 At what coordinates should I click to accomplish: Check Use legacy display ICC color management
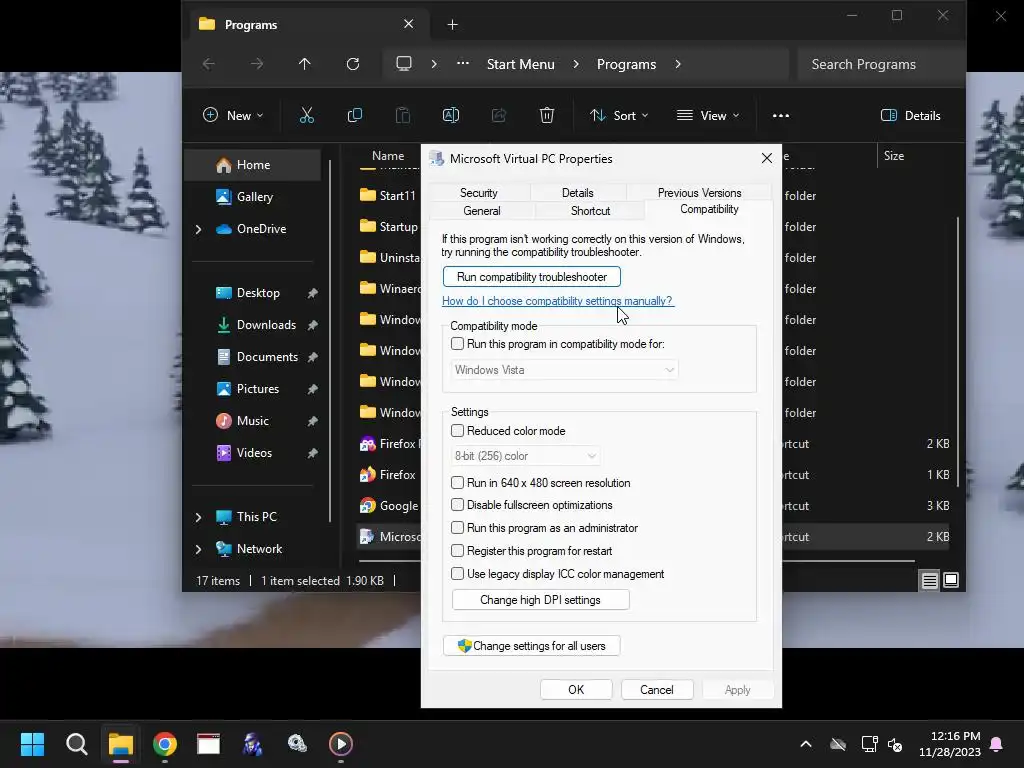click(x=457, y=573)
